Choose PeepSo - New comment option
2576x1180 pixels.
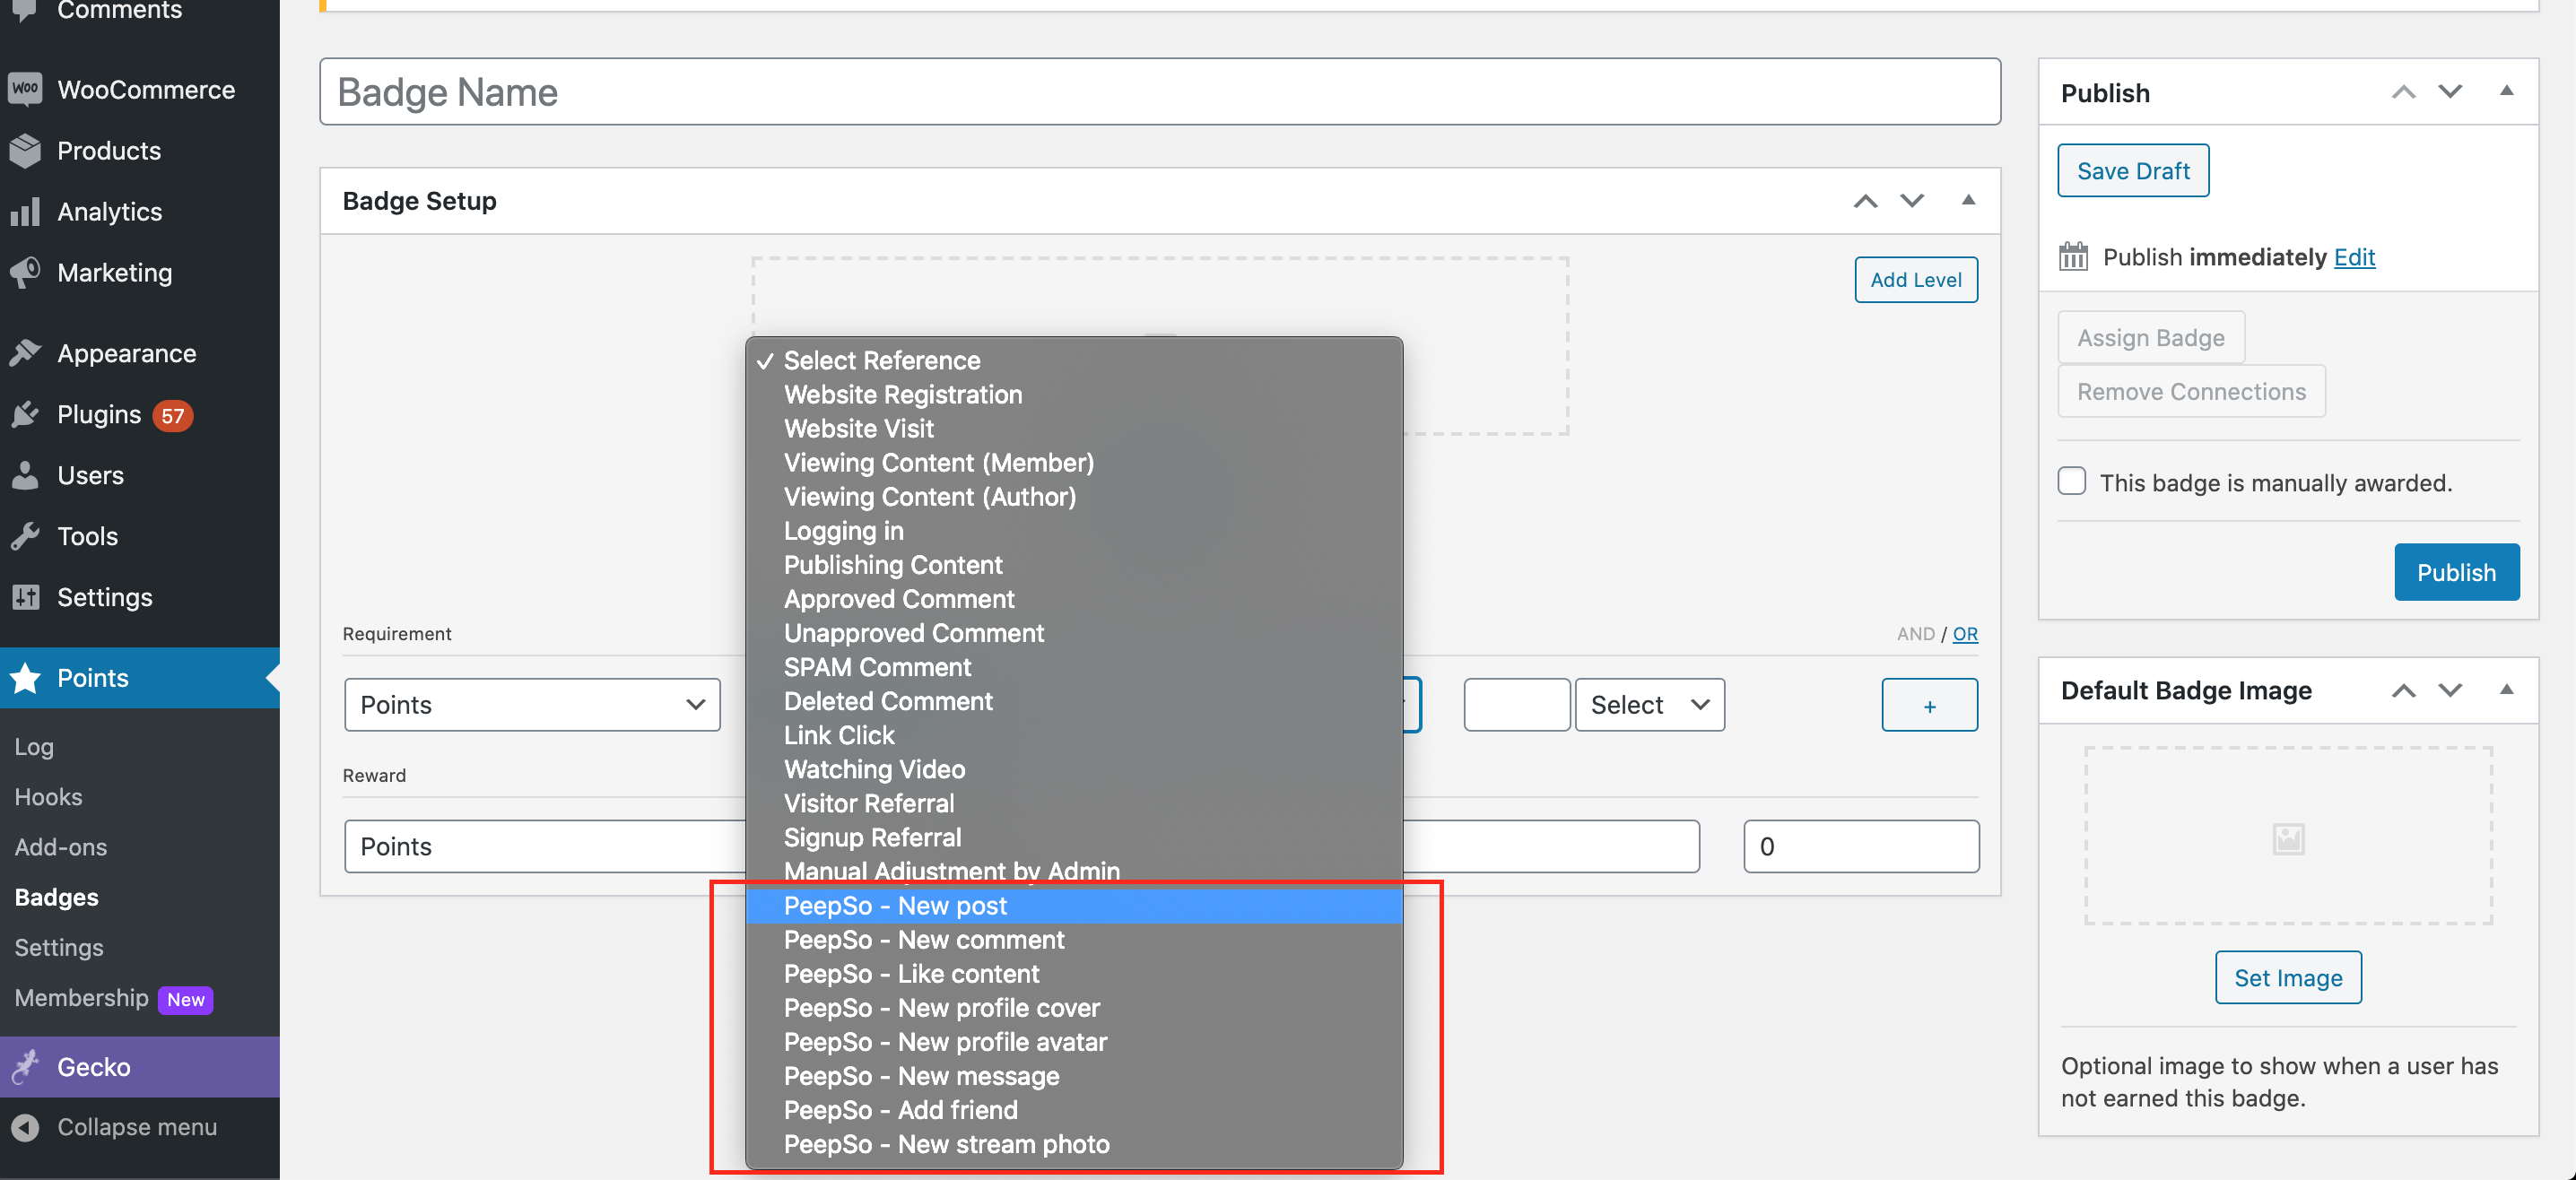[1074, 939]
